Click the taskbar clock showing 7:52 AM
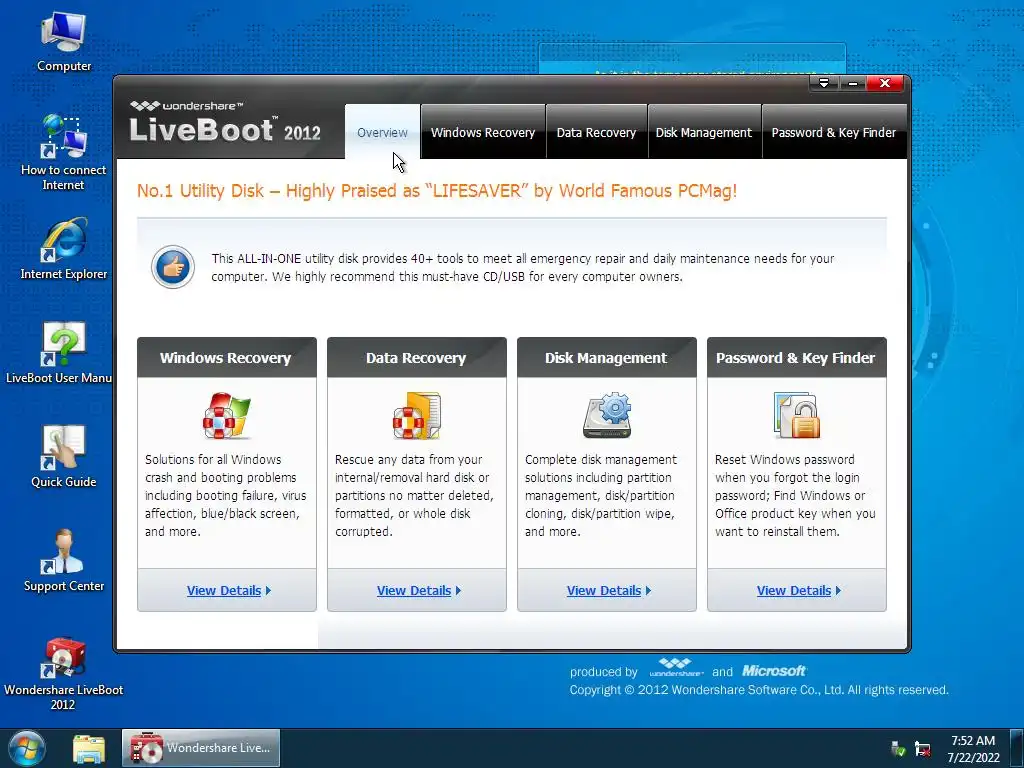Screen dimensions: 1024x768 tap(973, 748)
